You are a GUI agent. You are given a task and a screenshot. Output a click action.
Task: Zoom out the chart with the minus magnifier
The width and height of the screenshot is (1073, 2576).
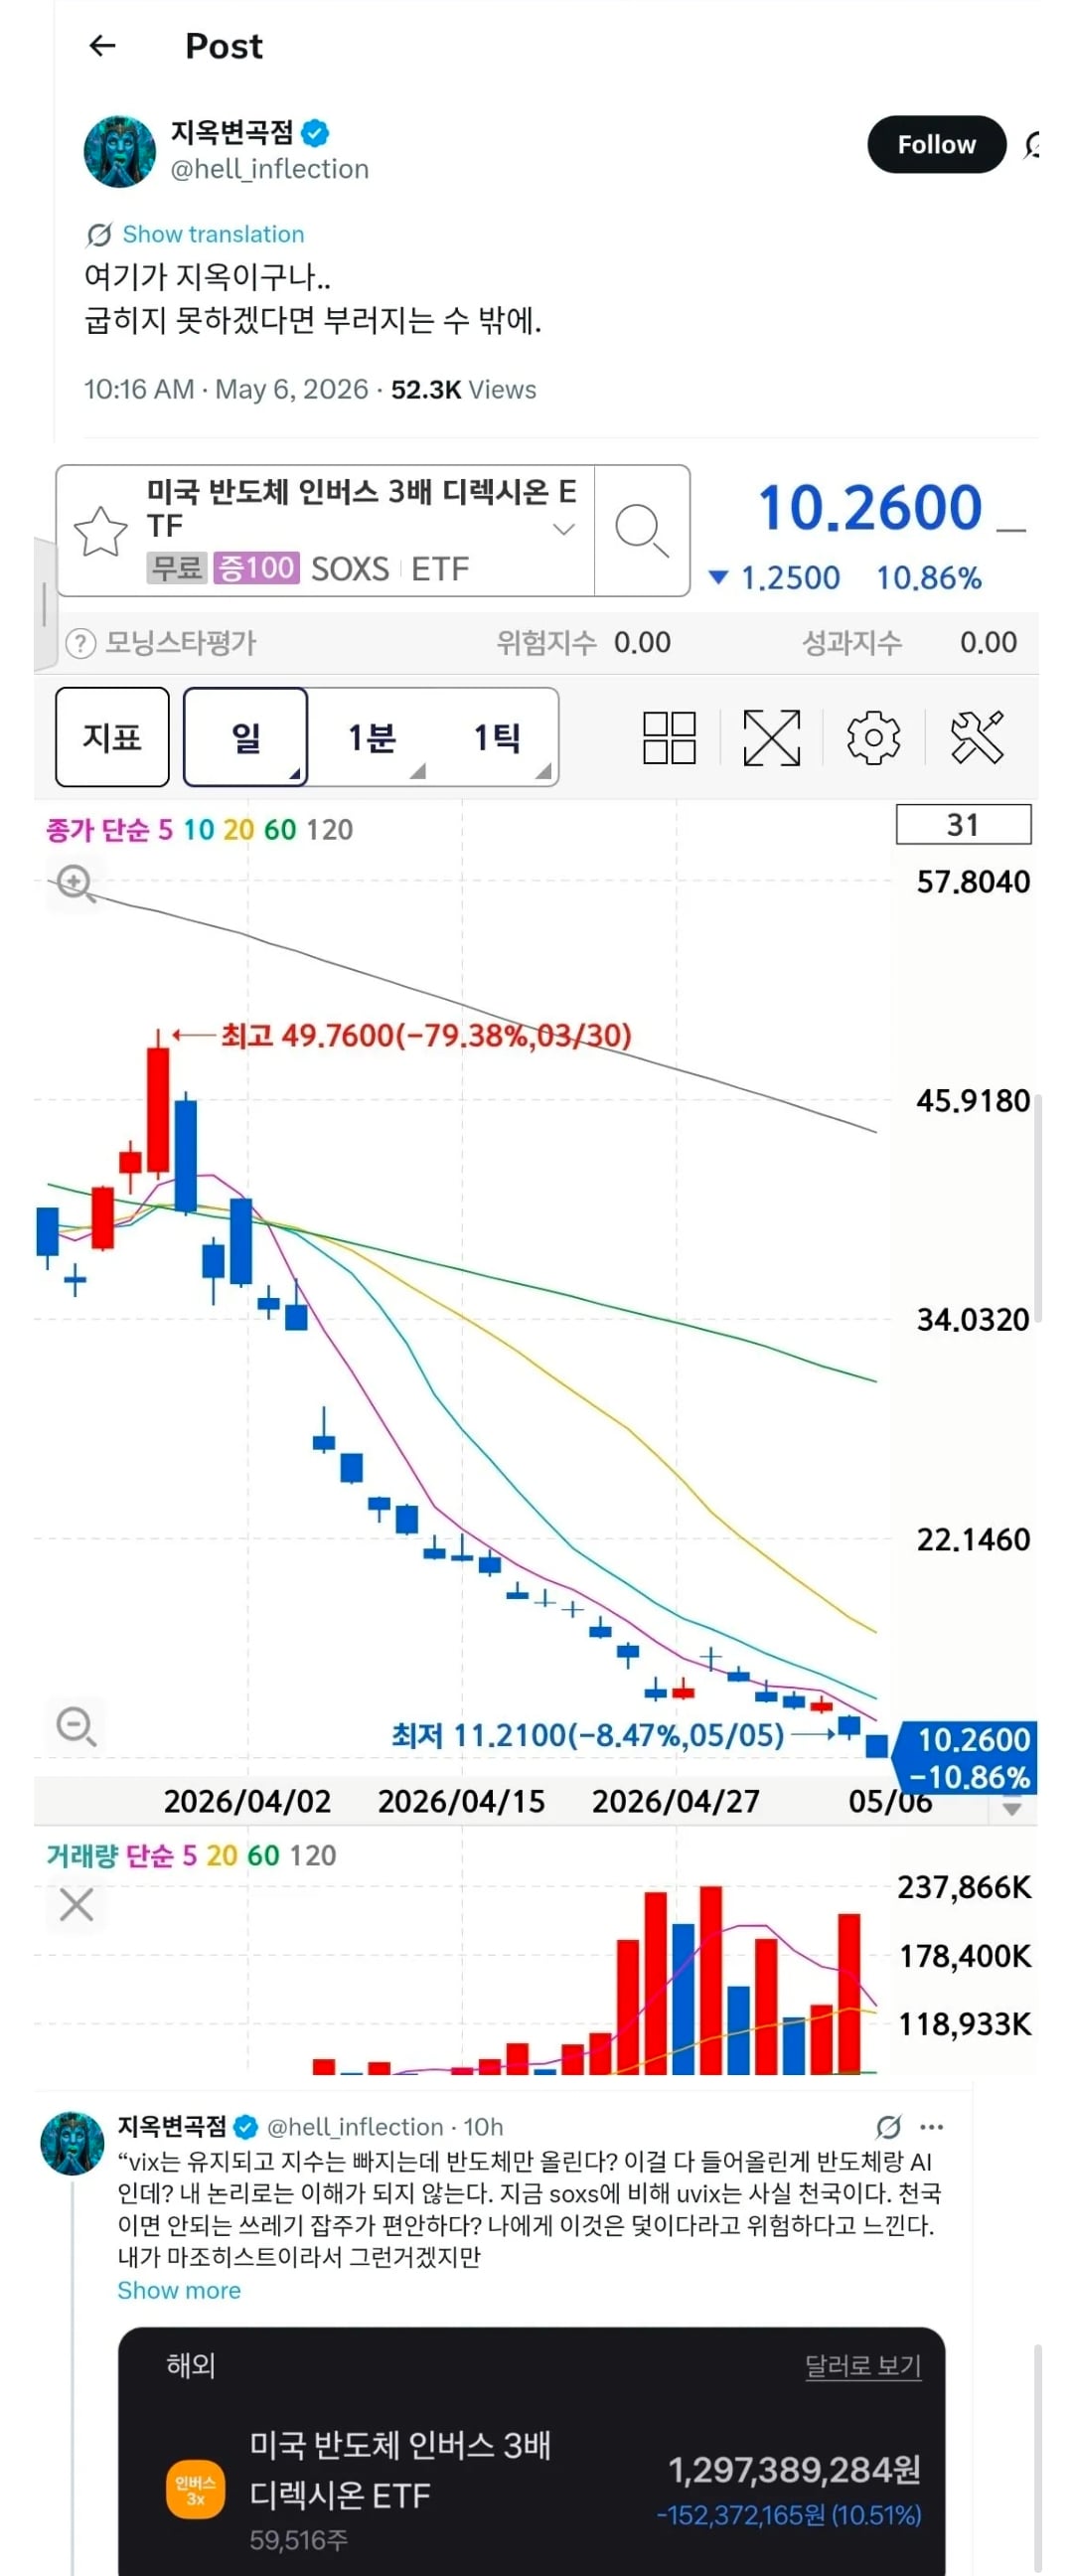tap(76, 1726)
